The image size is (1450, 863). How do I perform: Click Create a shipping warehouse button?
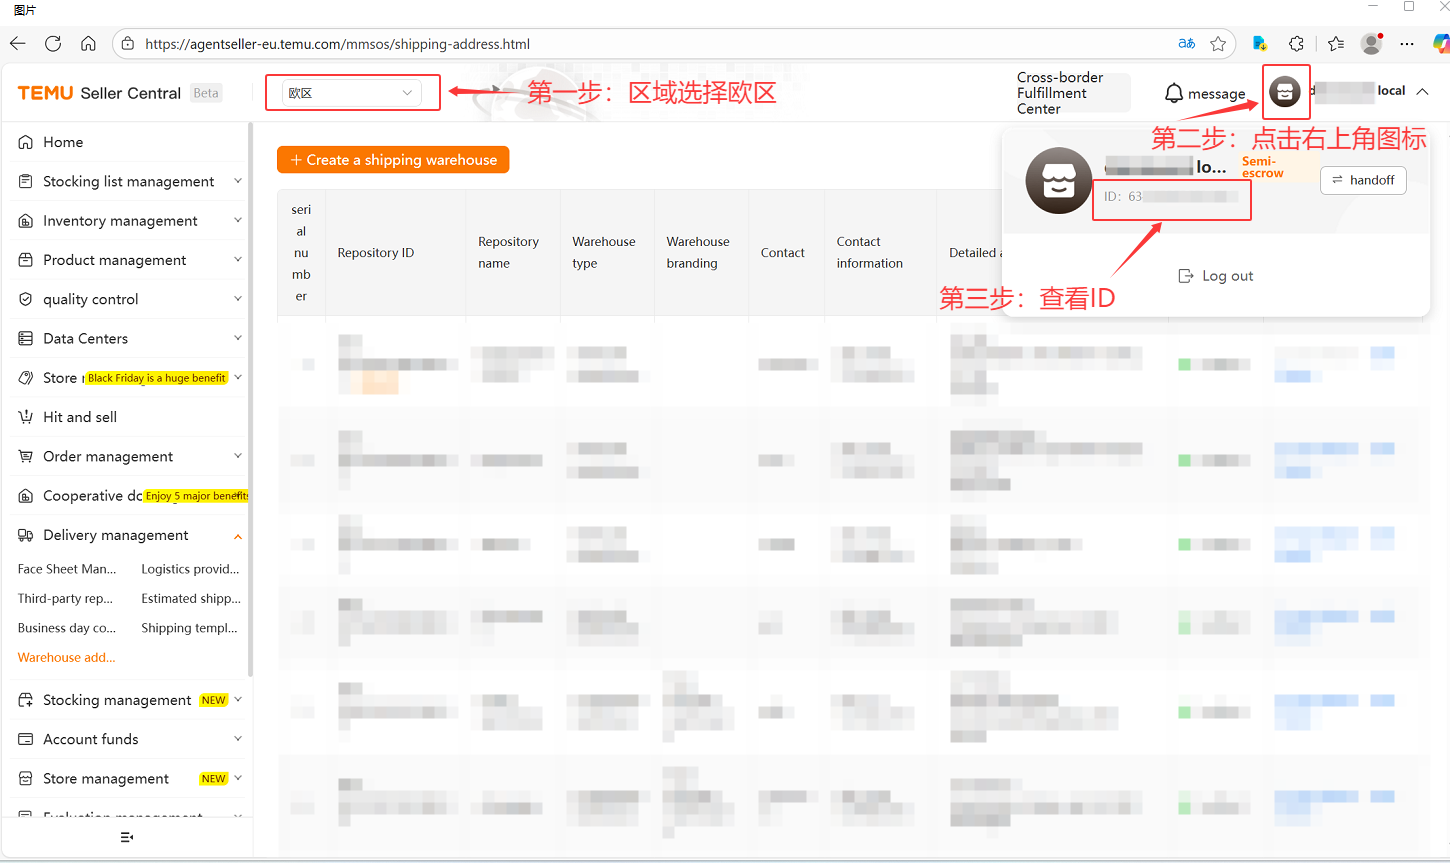coord(393,160)
